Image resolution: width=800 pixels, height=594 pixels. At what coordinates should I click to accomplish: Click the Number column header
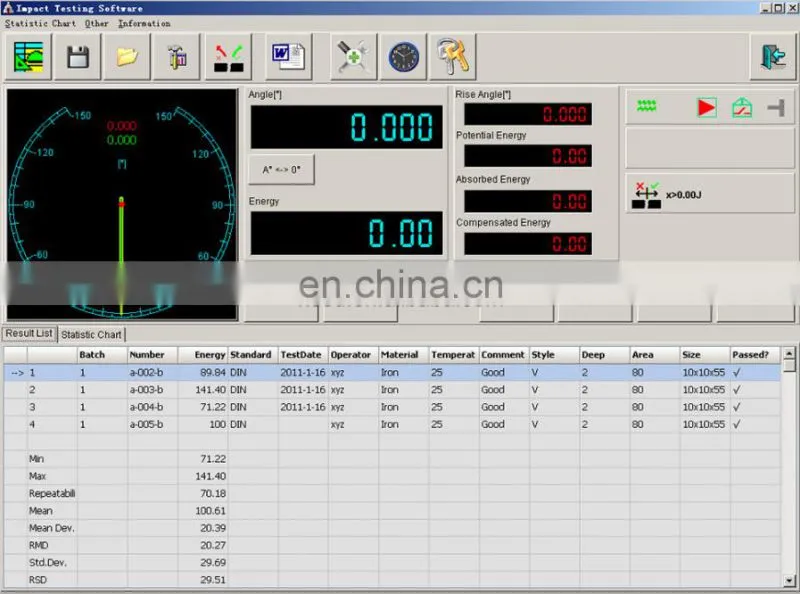[152, 355]
